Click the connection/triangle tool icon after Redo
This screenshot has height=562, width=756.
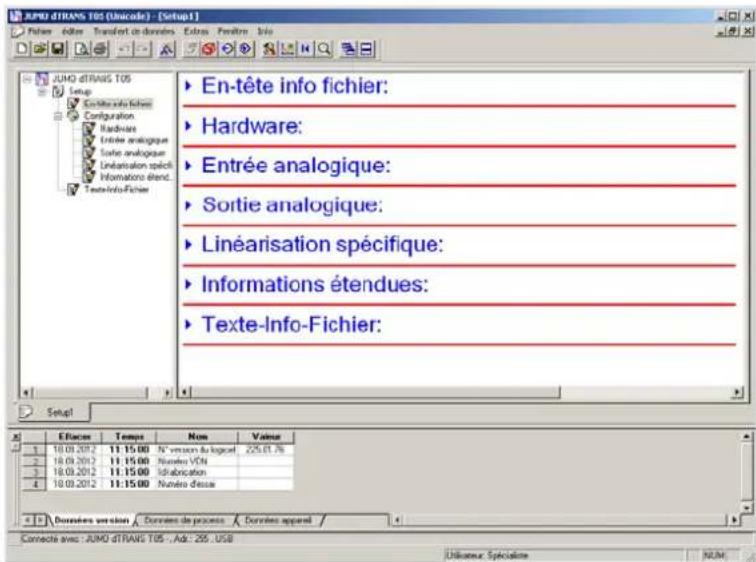point(167,49)
